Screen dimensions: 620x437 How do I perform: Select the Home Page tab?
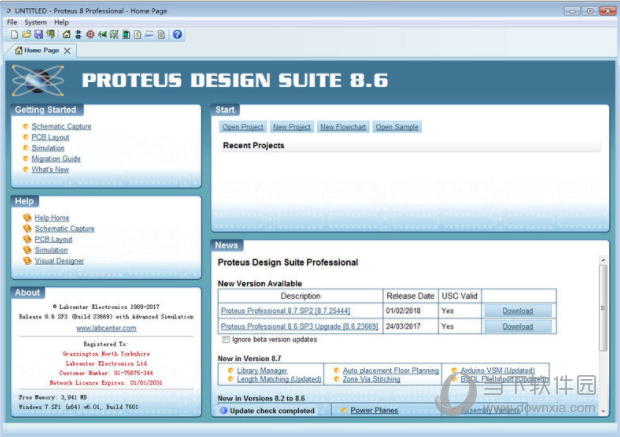point(40,51)
